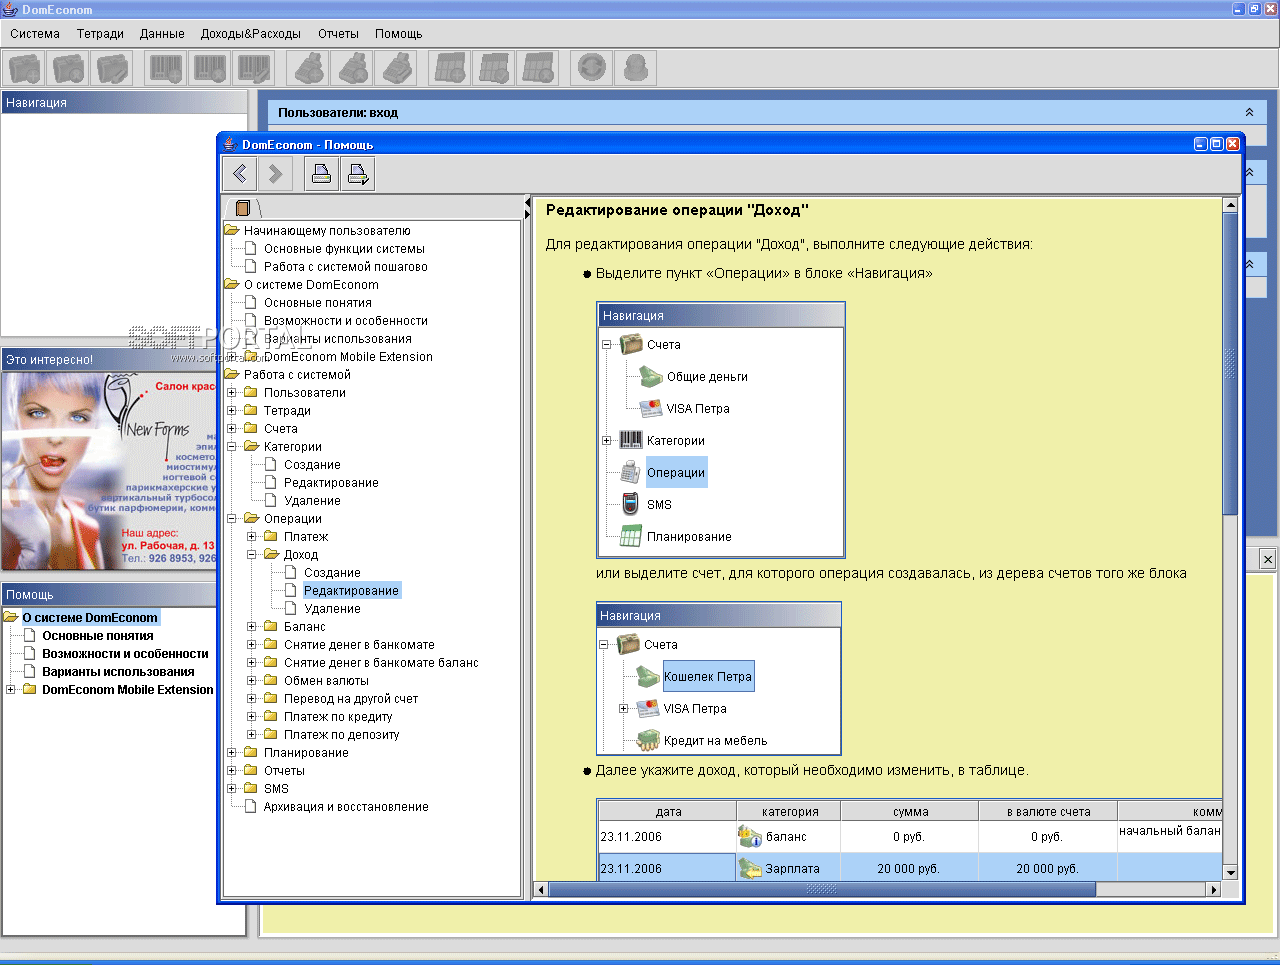Click the refresh circular-arrows toolbar icon
This screenshot has width=1280, height=965.
pos(593,68)
